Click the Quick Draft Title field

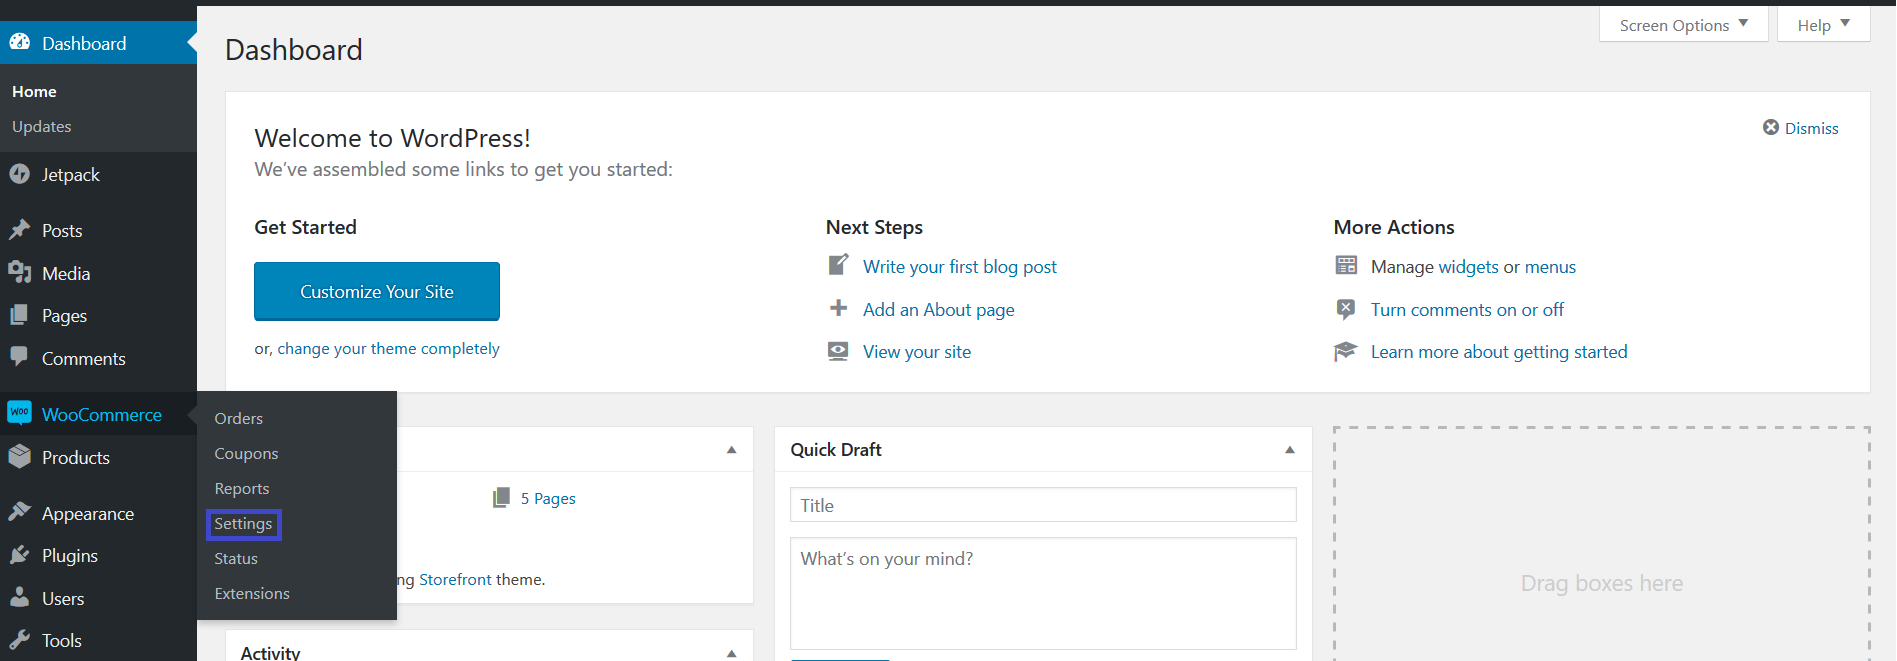click(1043, 505)
